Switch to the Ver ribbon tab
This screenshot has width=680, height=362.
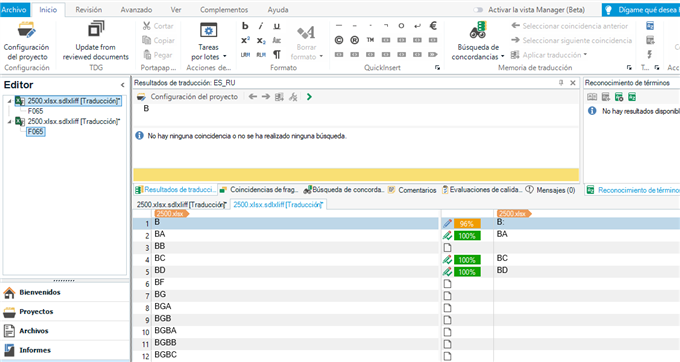[176, 10]
